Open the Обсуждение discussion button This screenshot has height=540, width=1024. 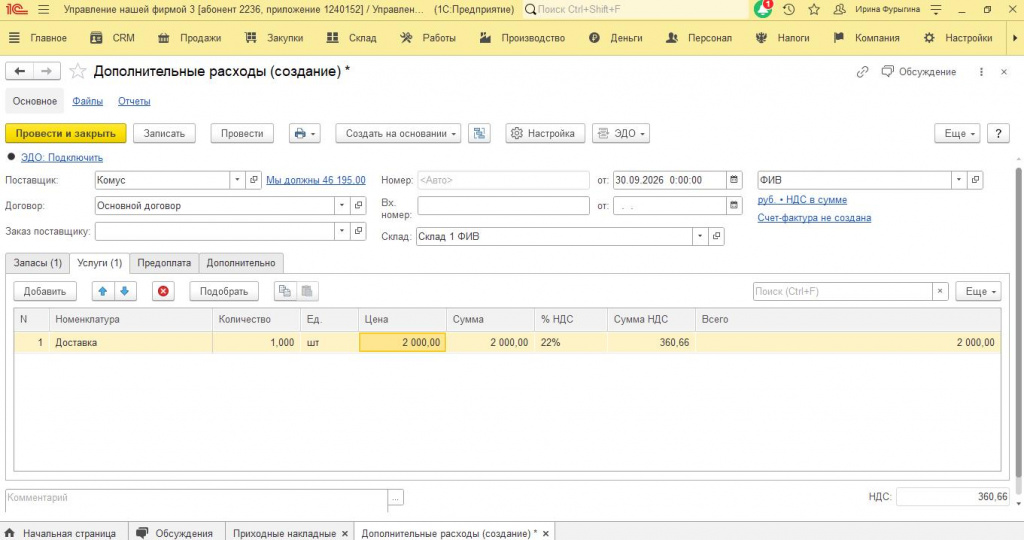[x=919, y=72]
